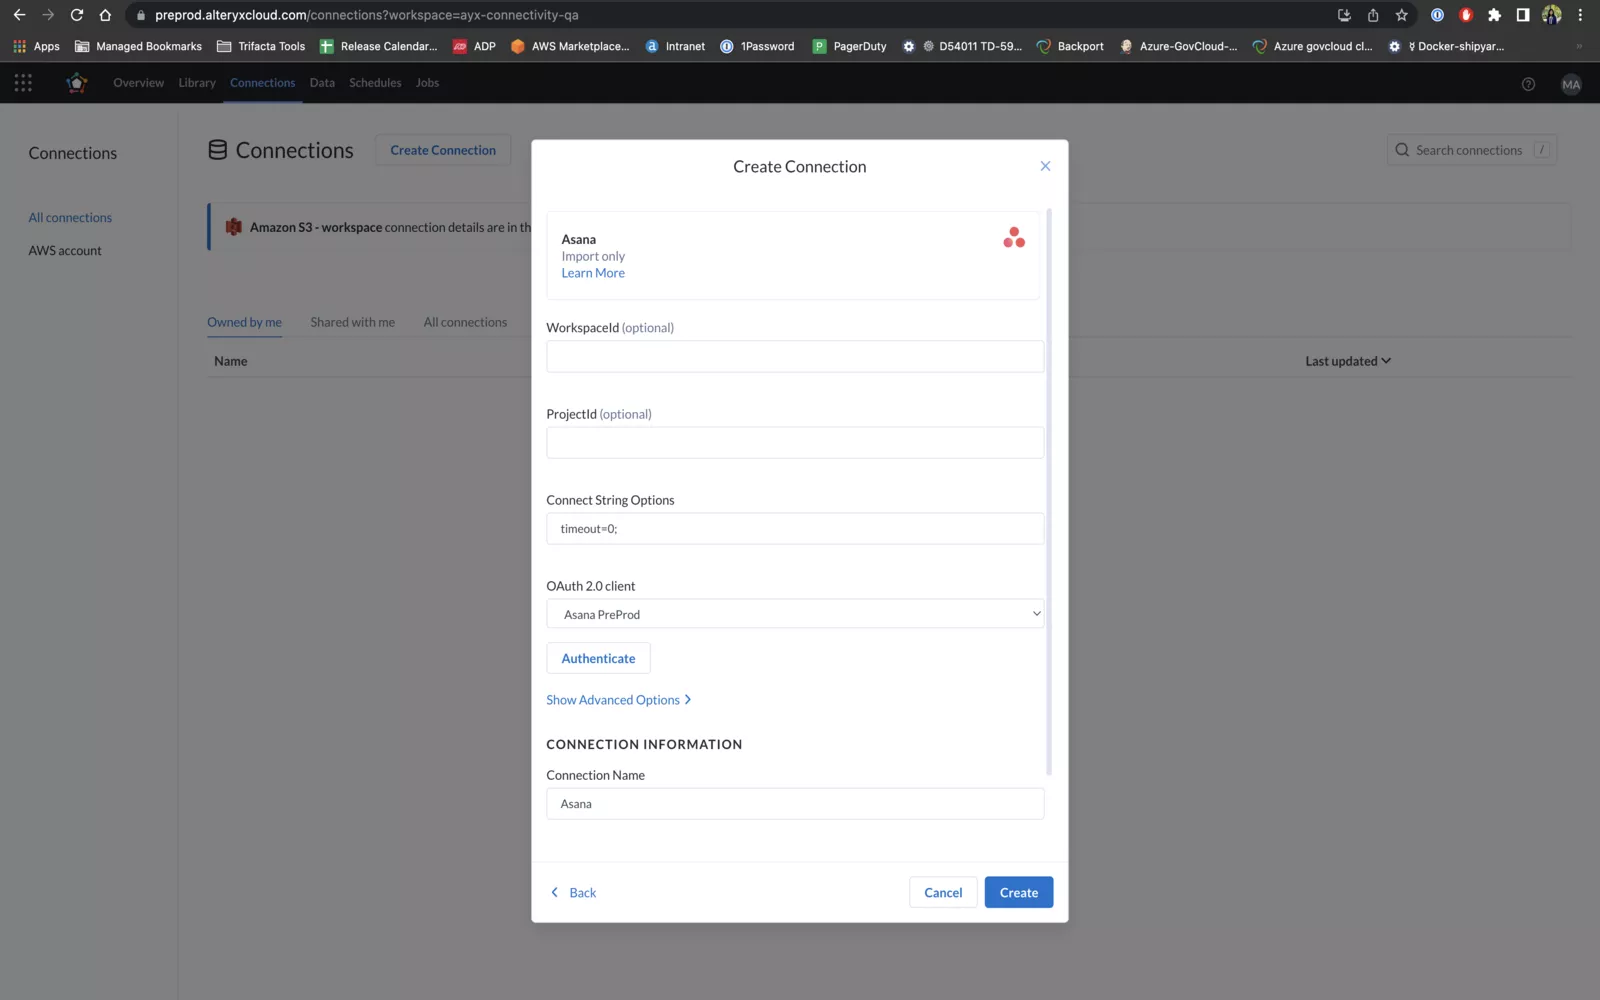Expand Show Advanced Options
Viewport: 1600px width, 1000px height.
pos(618,700)
